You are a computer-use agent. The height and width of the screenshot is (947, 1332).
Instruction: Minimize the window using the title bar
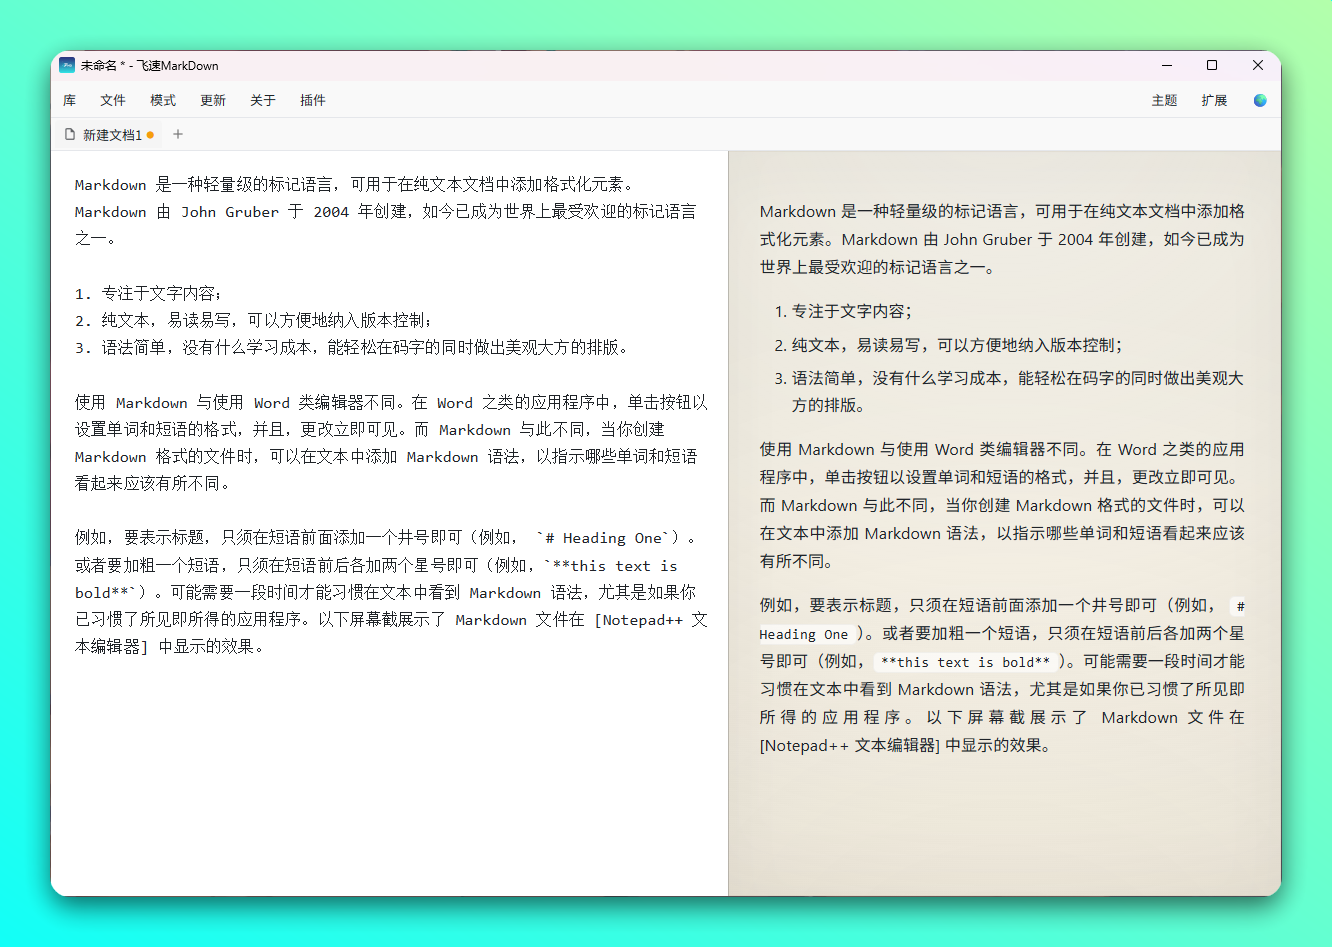[x=1166, y=66]
